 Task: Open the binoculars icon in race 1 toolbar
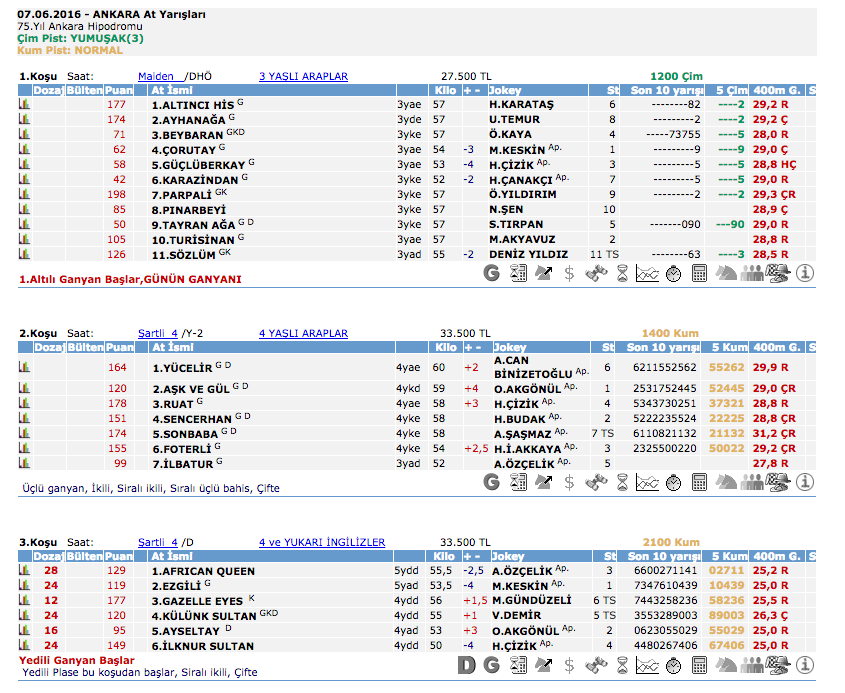click(596, 273)
